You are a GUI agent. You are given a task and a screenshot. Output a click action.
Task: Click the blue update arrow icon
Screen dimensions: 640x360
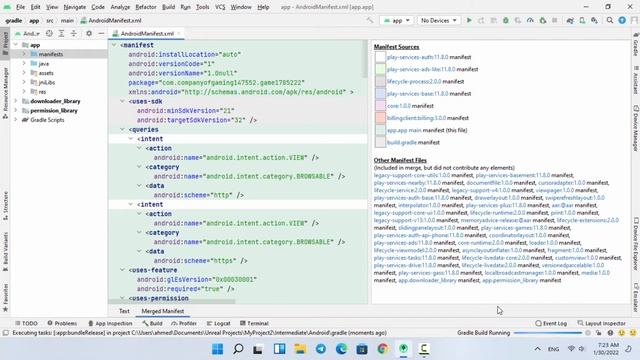pyautogui.click(x=622, y=20)
